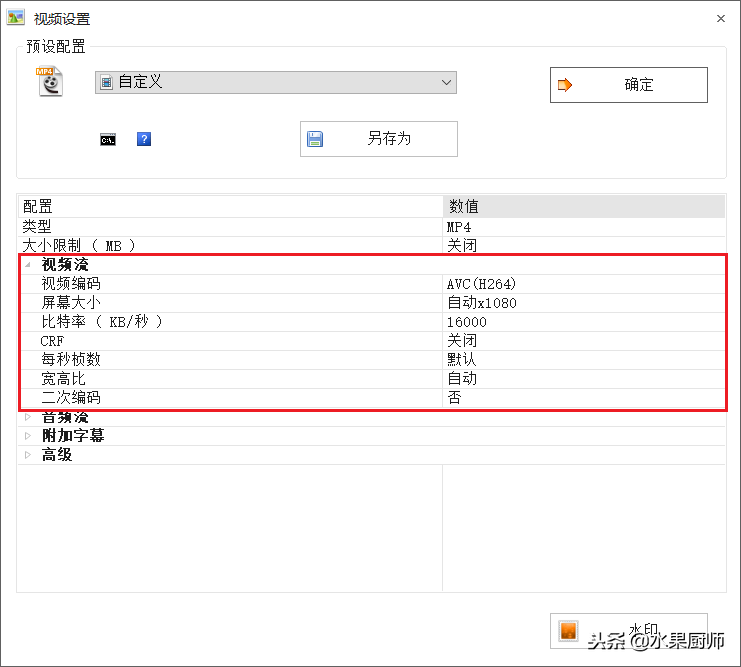741x667 pixels.
Task: Click the orange watermark icon
Action: tap(568, 631)
